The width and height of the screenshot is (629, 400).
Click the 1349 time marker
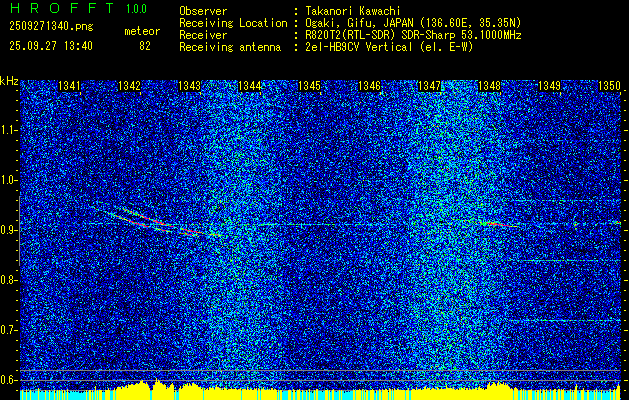point(549,85)
